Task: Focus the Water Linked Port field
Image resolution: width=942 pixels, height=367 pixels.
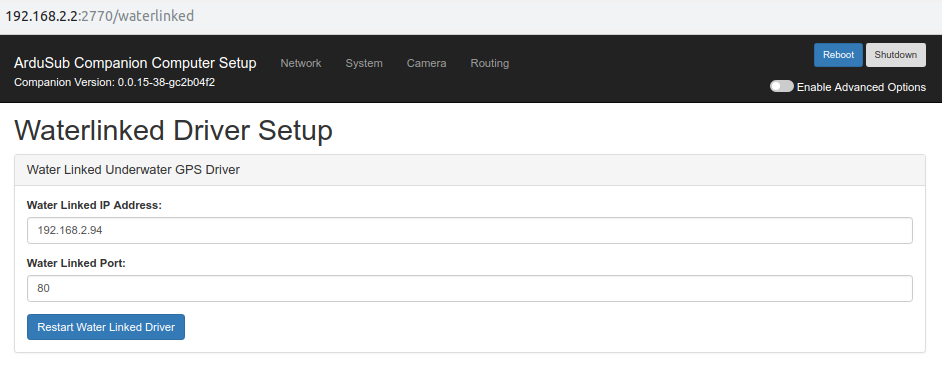Action: [470, 288]
